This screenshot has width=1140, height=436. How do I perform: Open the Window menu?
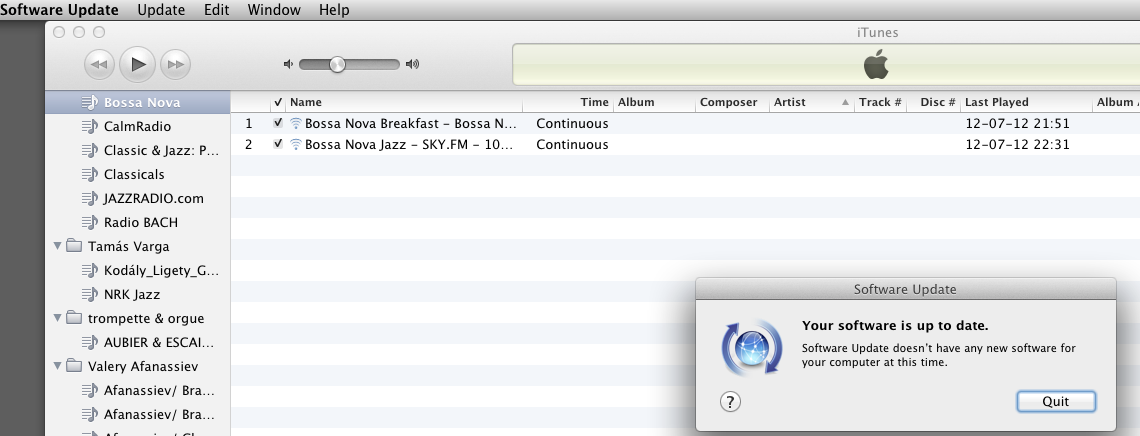point(274,9)
